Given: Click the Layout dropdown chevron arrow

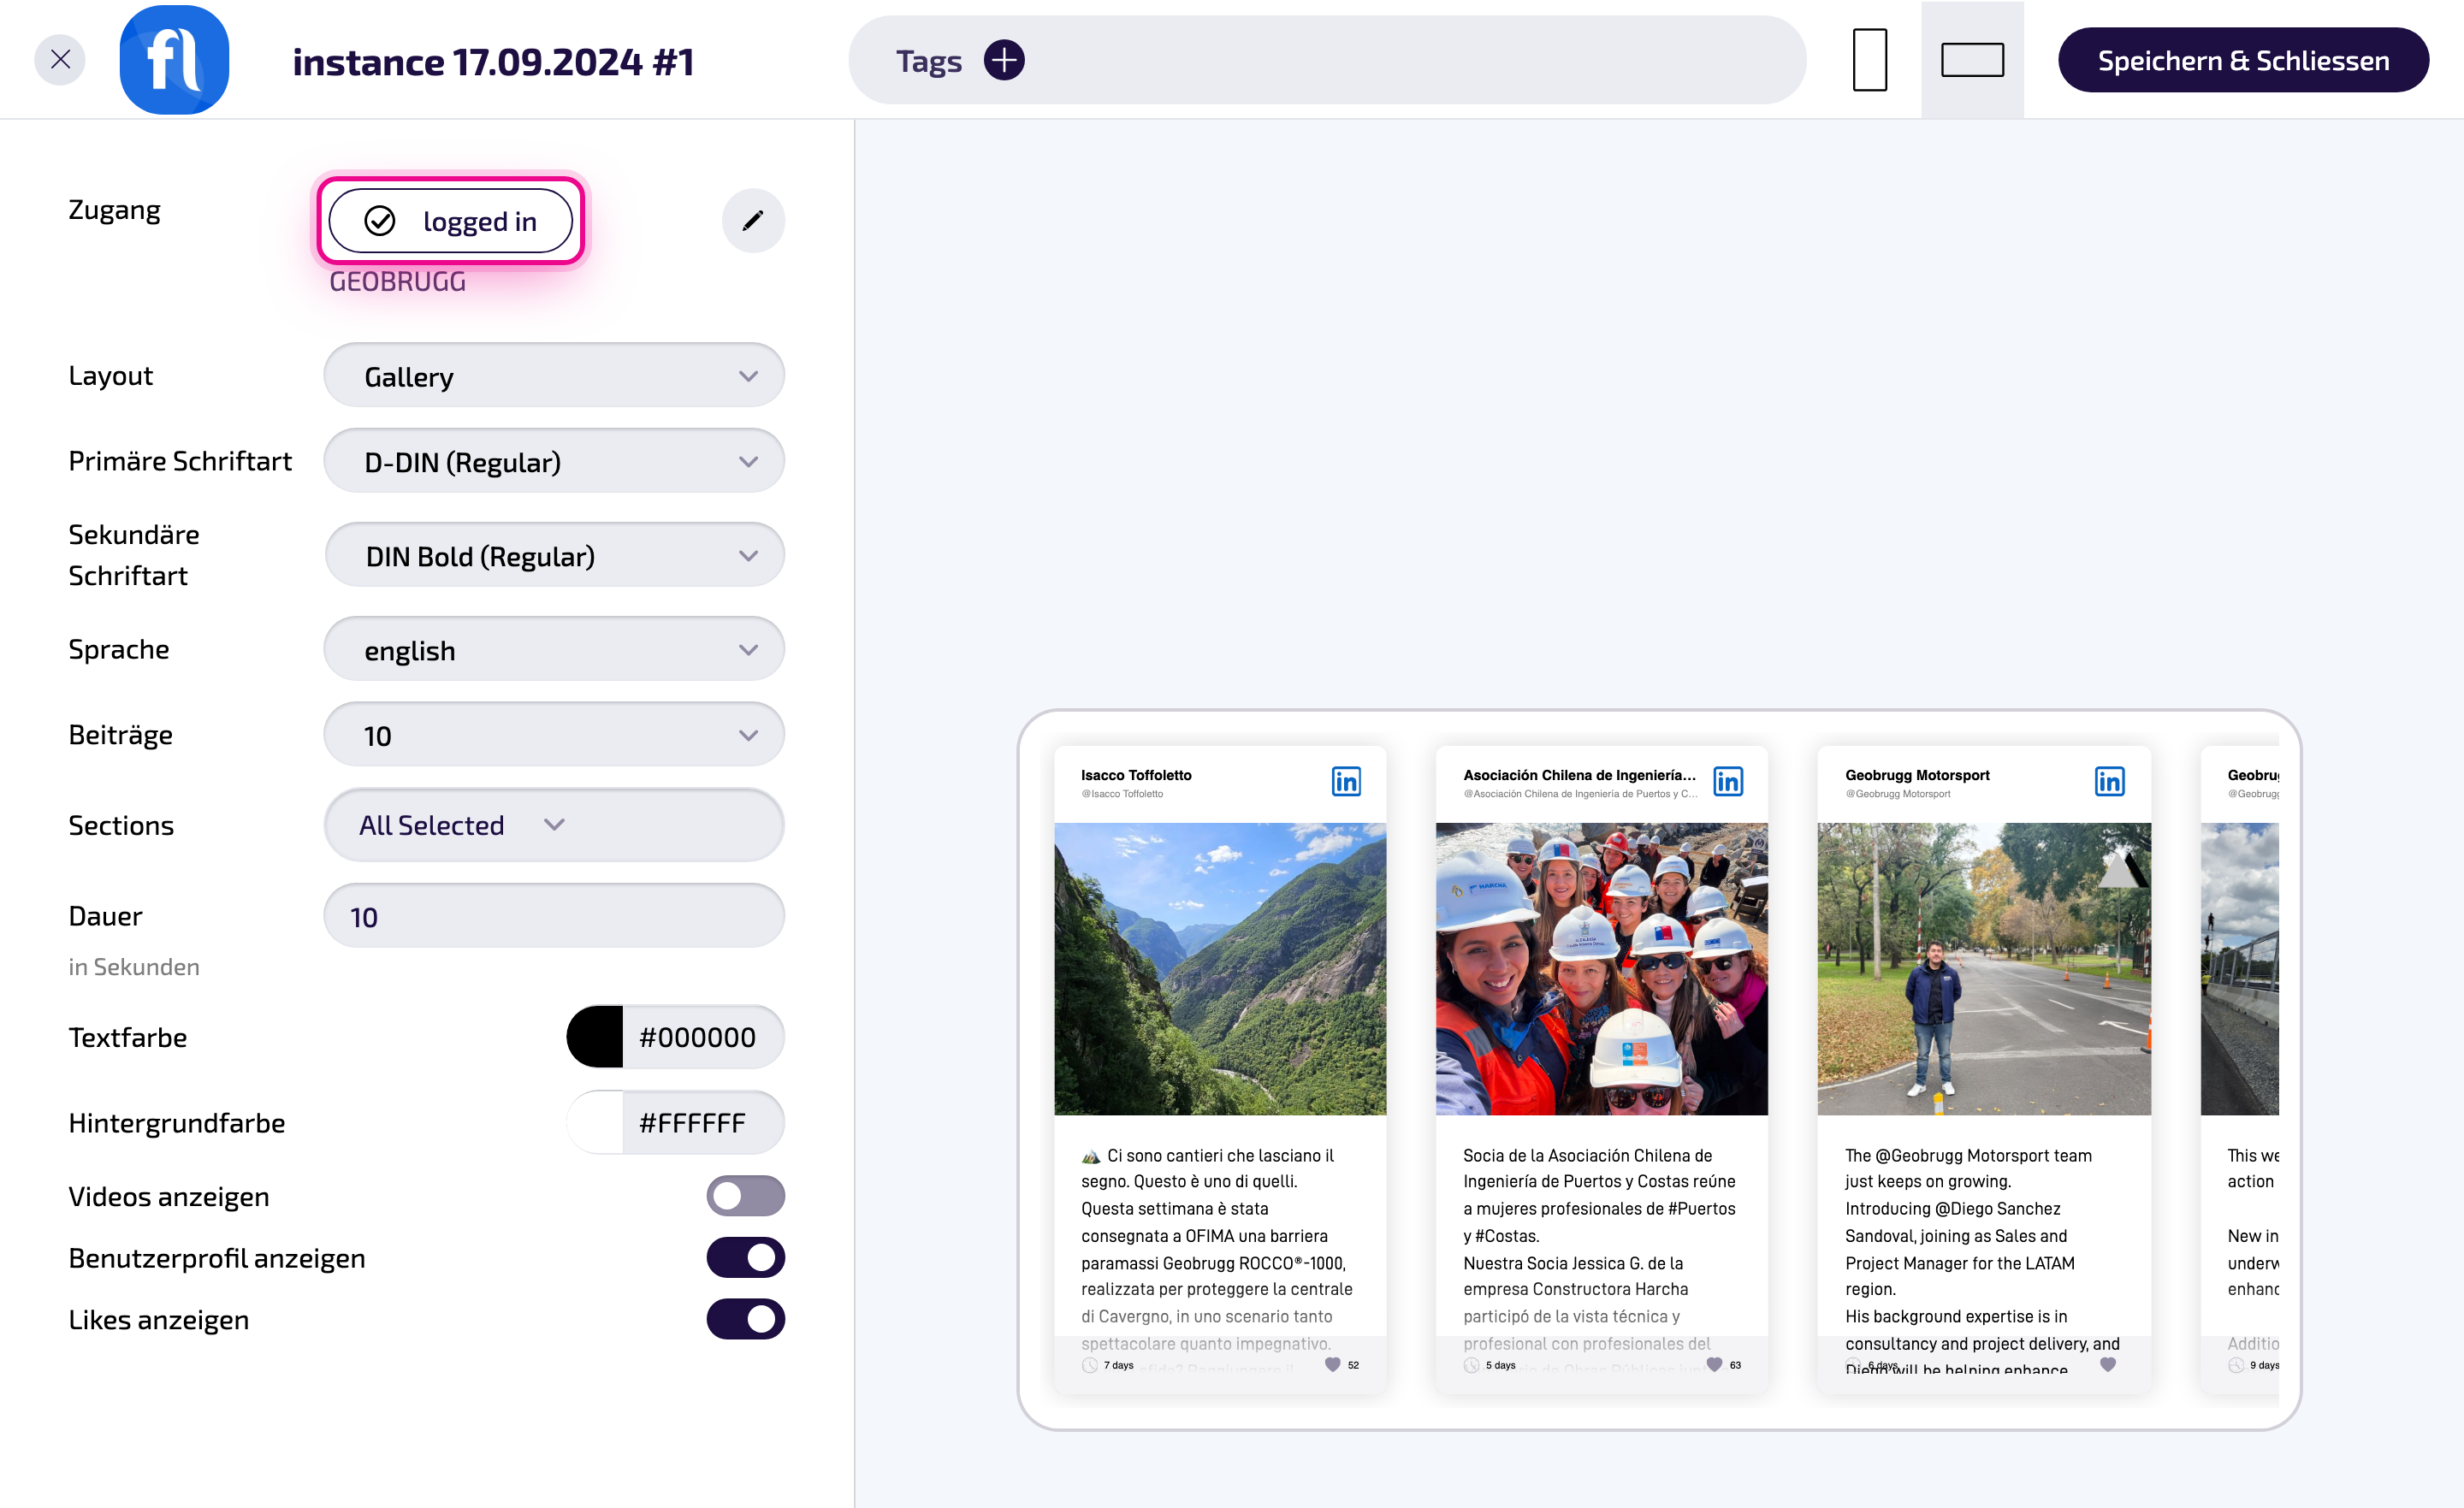Looking at the screenshot, I should click(748, 376).
